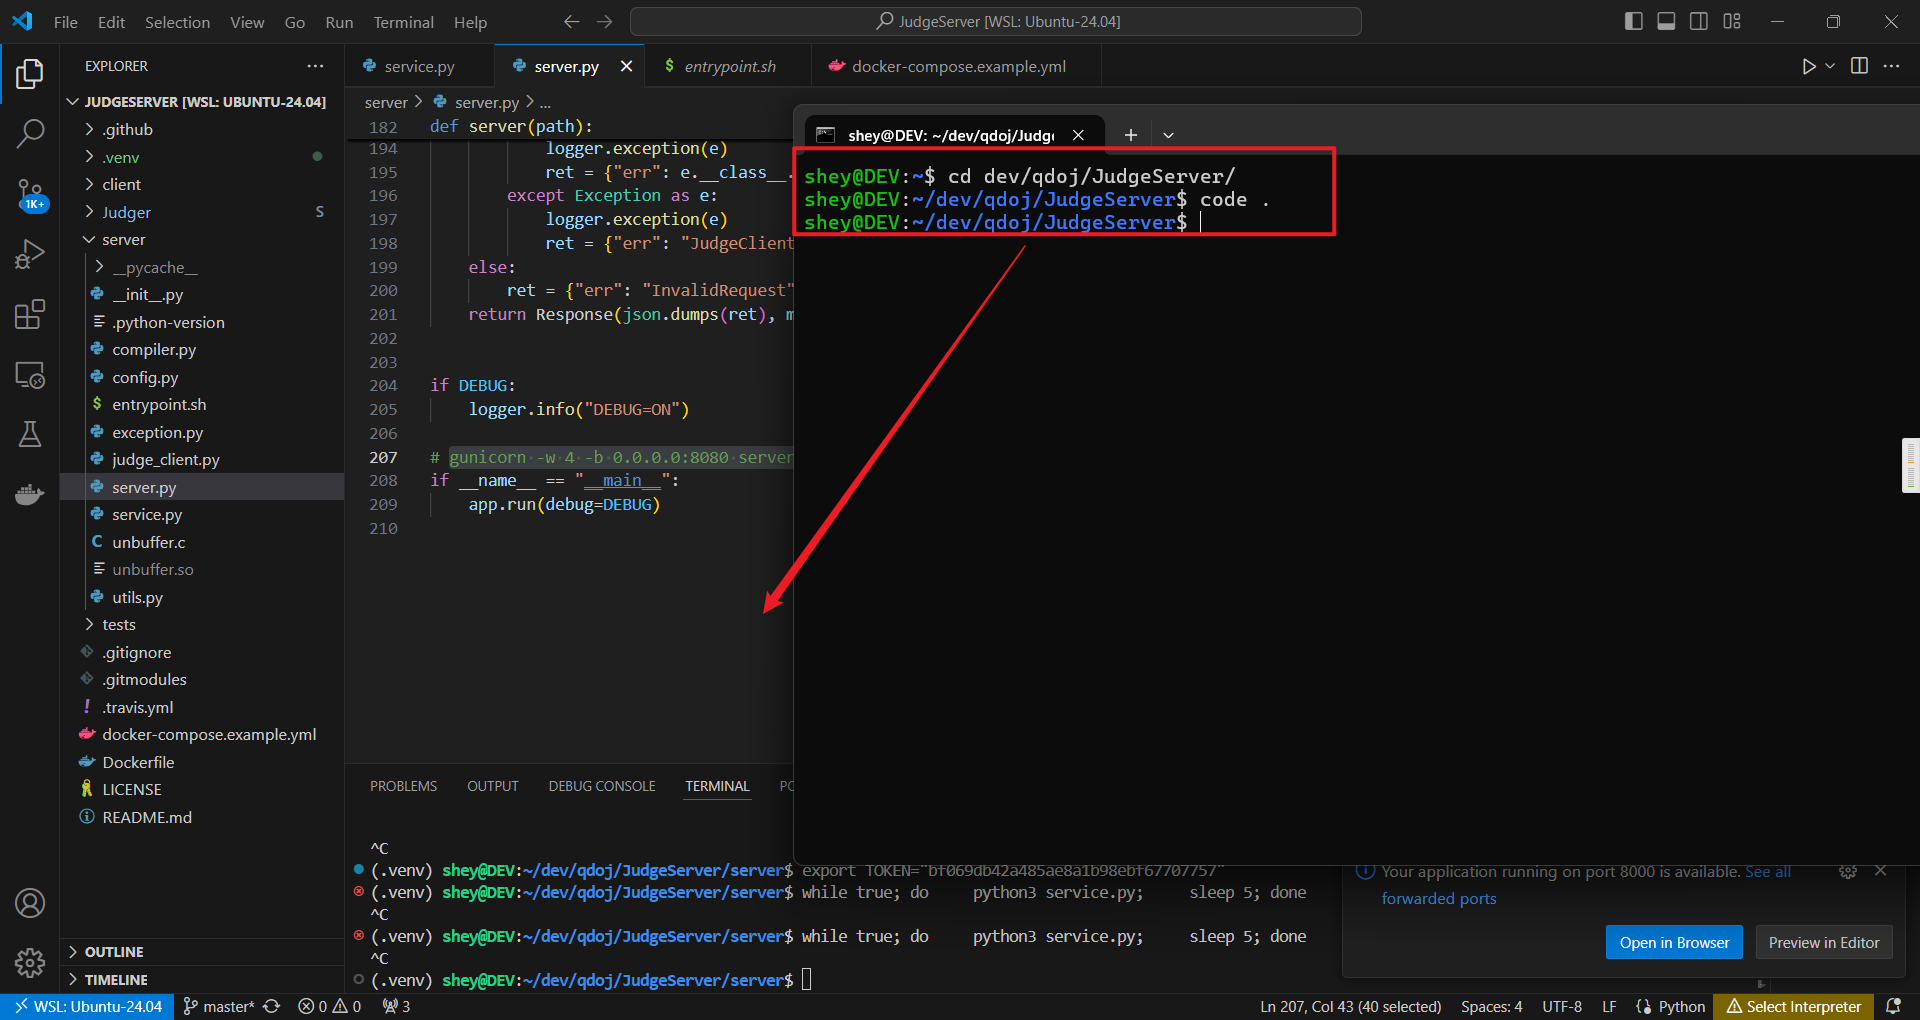Click the title bar command center search
1920x1020 pixels.
tap(996, 21)
